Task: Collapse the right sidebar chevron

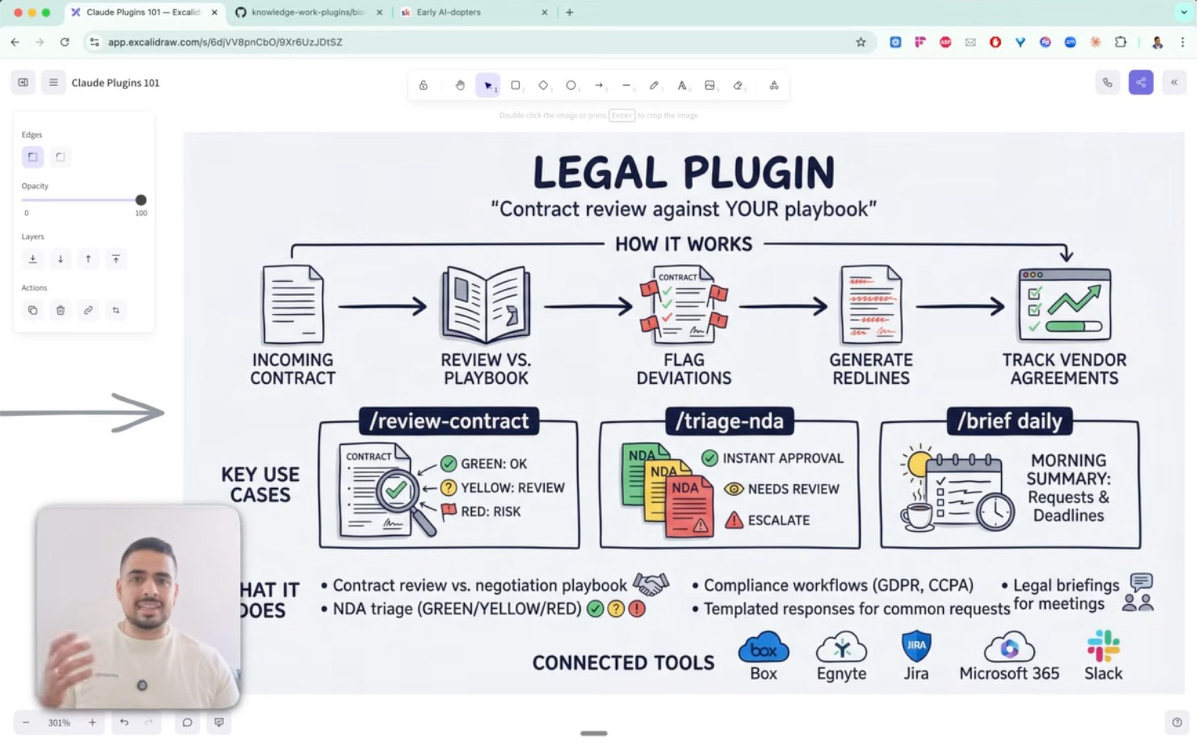Action: (1174, 83)
